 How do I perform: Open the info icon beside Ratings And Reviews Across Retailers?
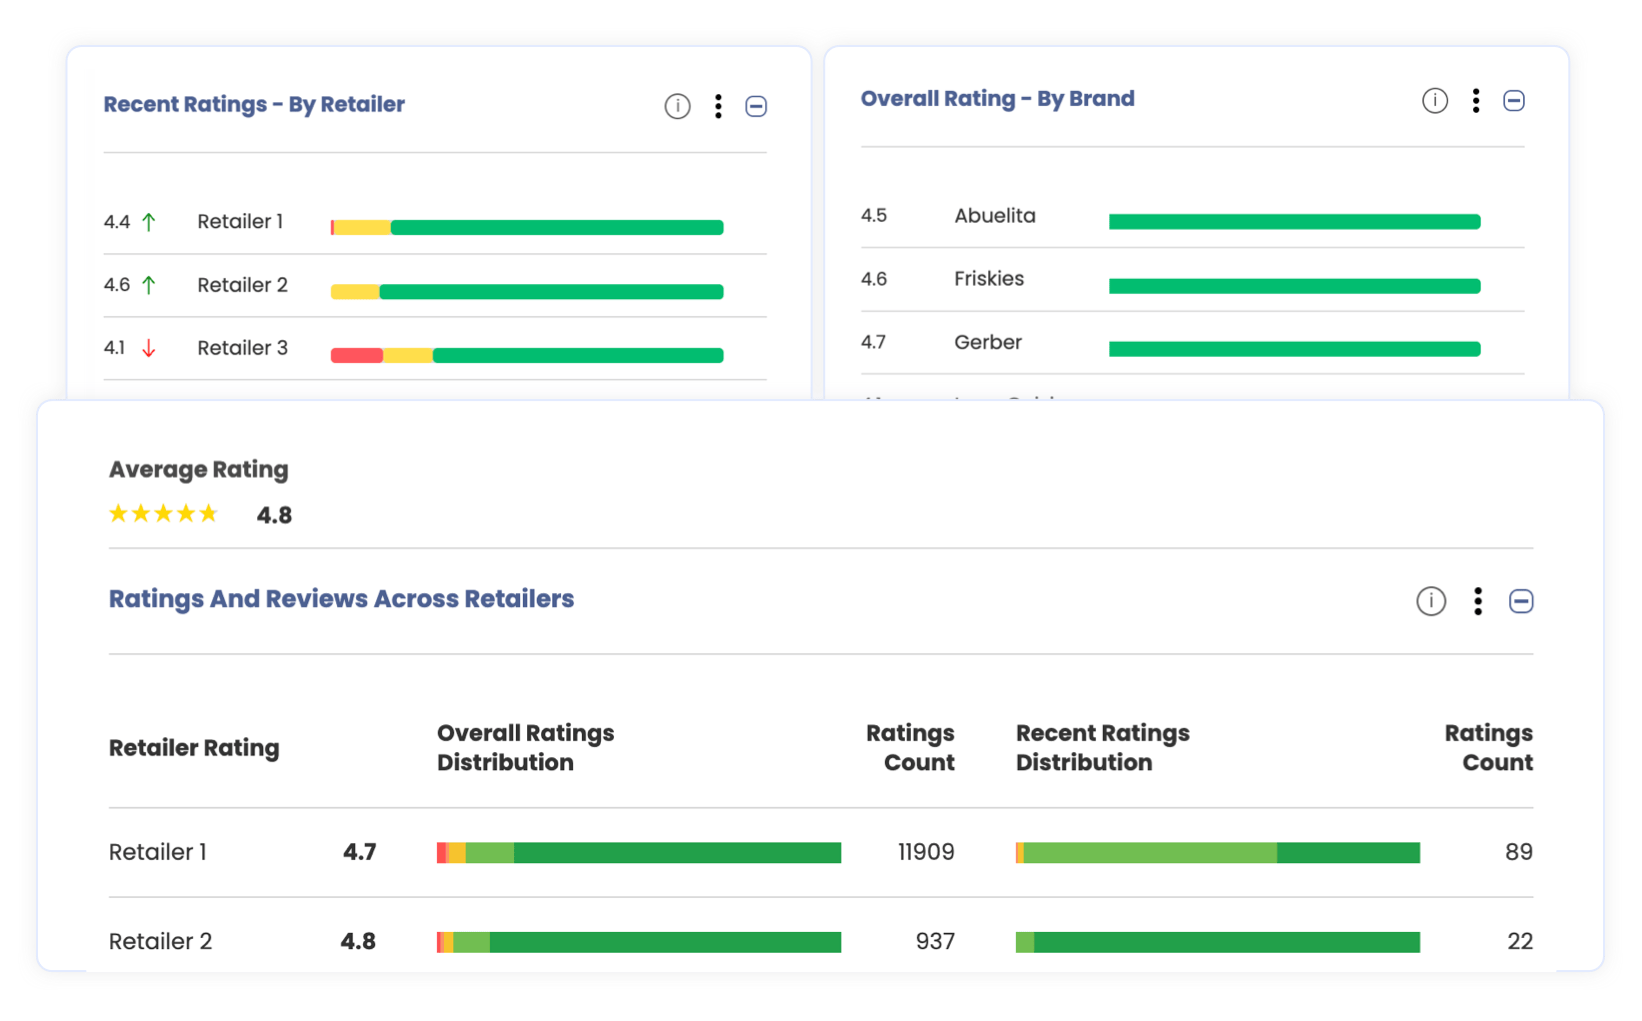[1432, 601]
